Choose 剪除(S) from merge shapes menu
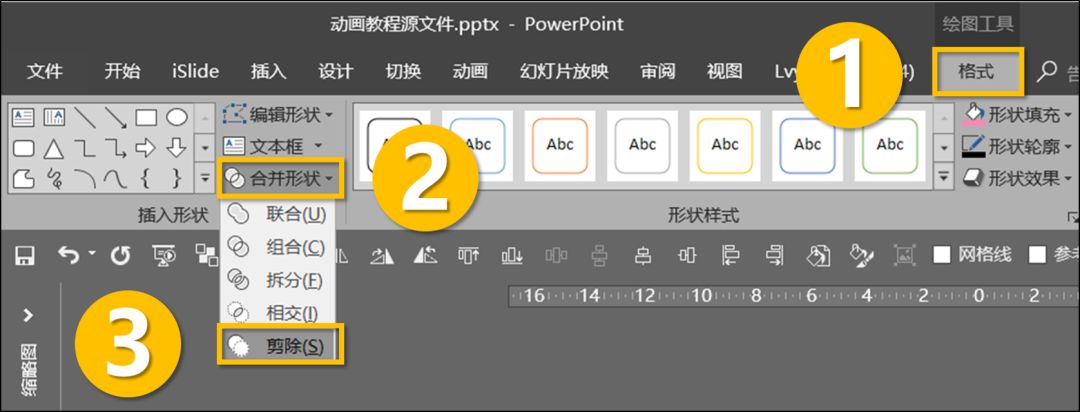The height and width of the screenshot is (412, 1080). pyautogui.click(x=280, y=346)
